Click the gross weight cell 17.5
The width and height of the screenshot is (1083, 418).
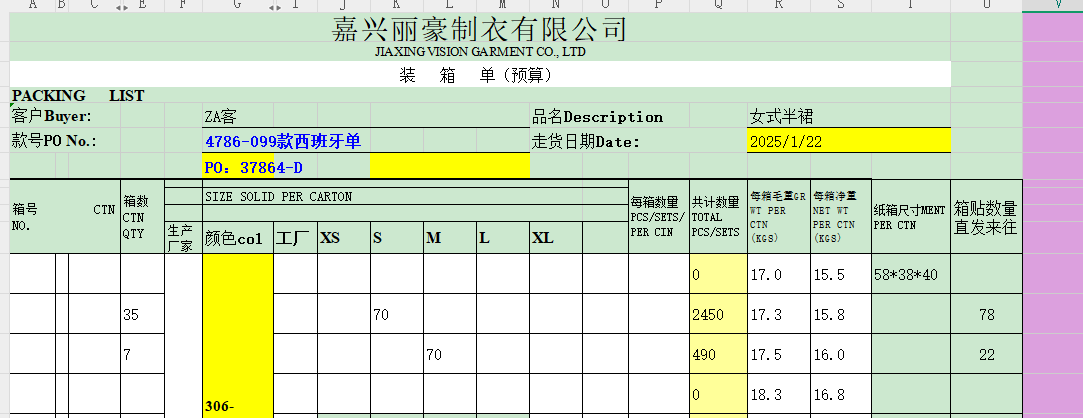click(x=778, y=355)
